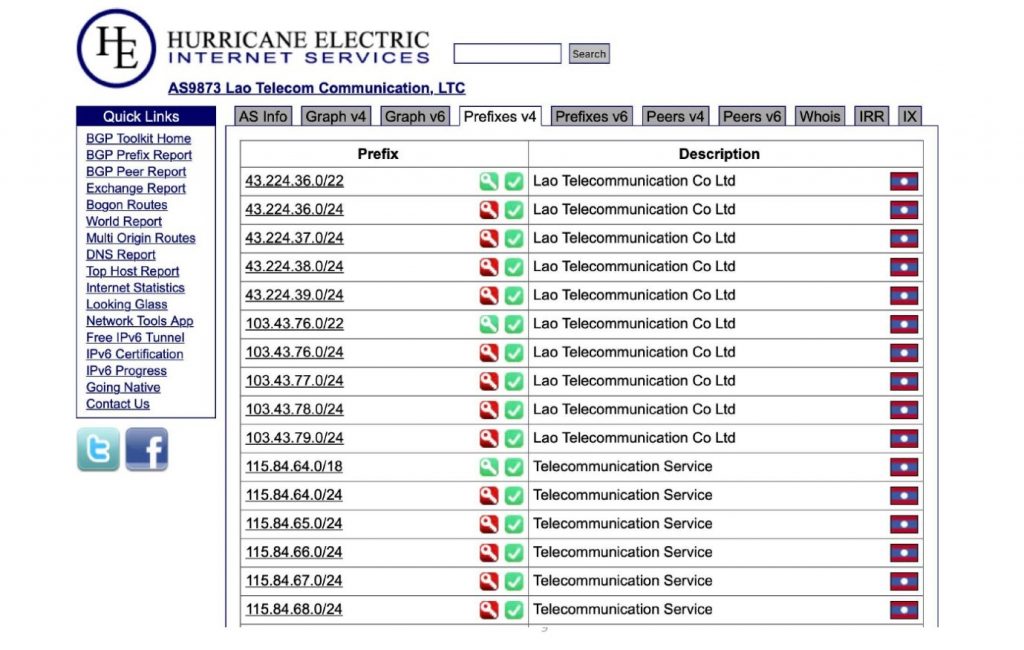Click green magnifier icon for 43.224.36.0/22
Viewport: 1024px width, 650px height.
pos(488,181)
